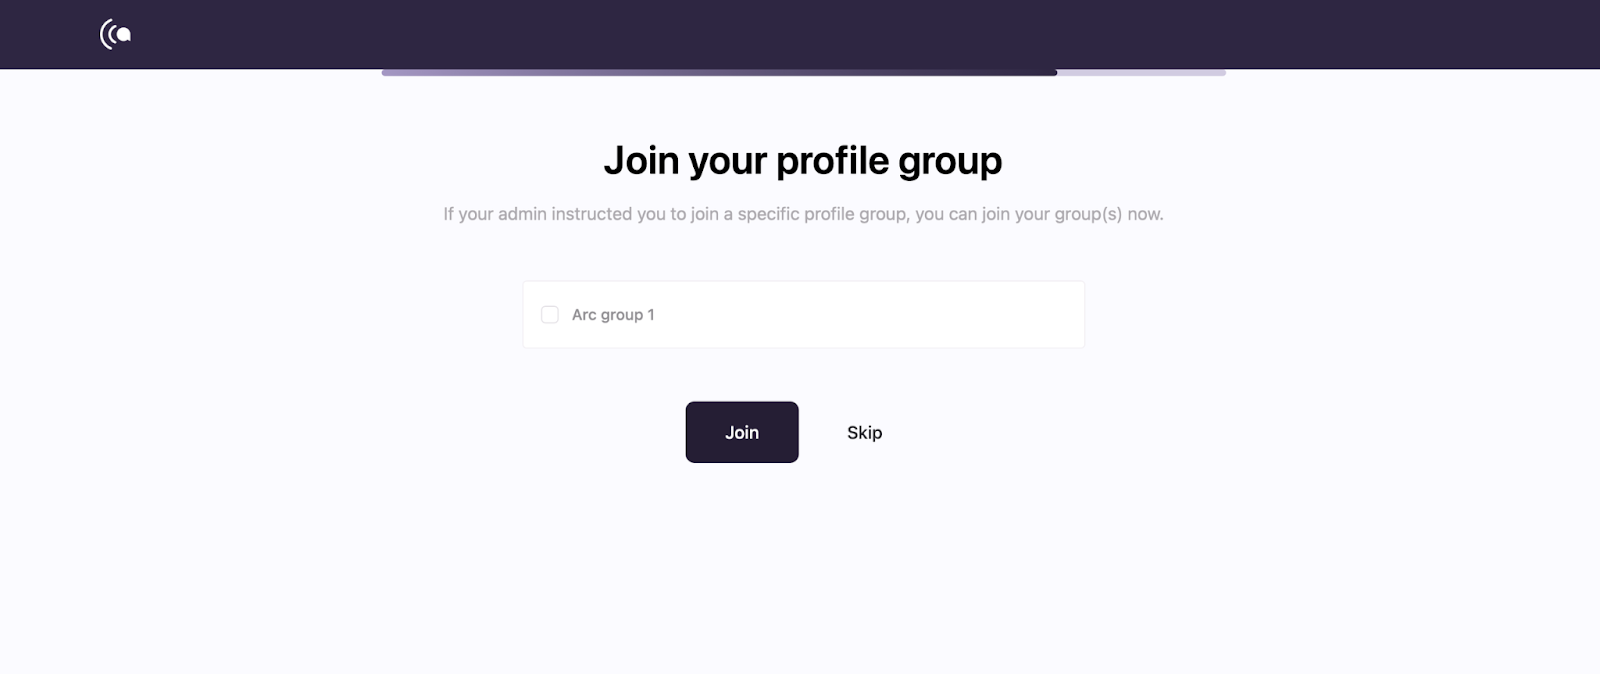Confirm group selection with the dark Join button
Screen dimensions: 1600x674
point(742,432)
